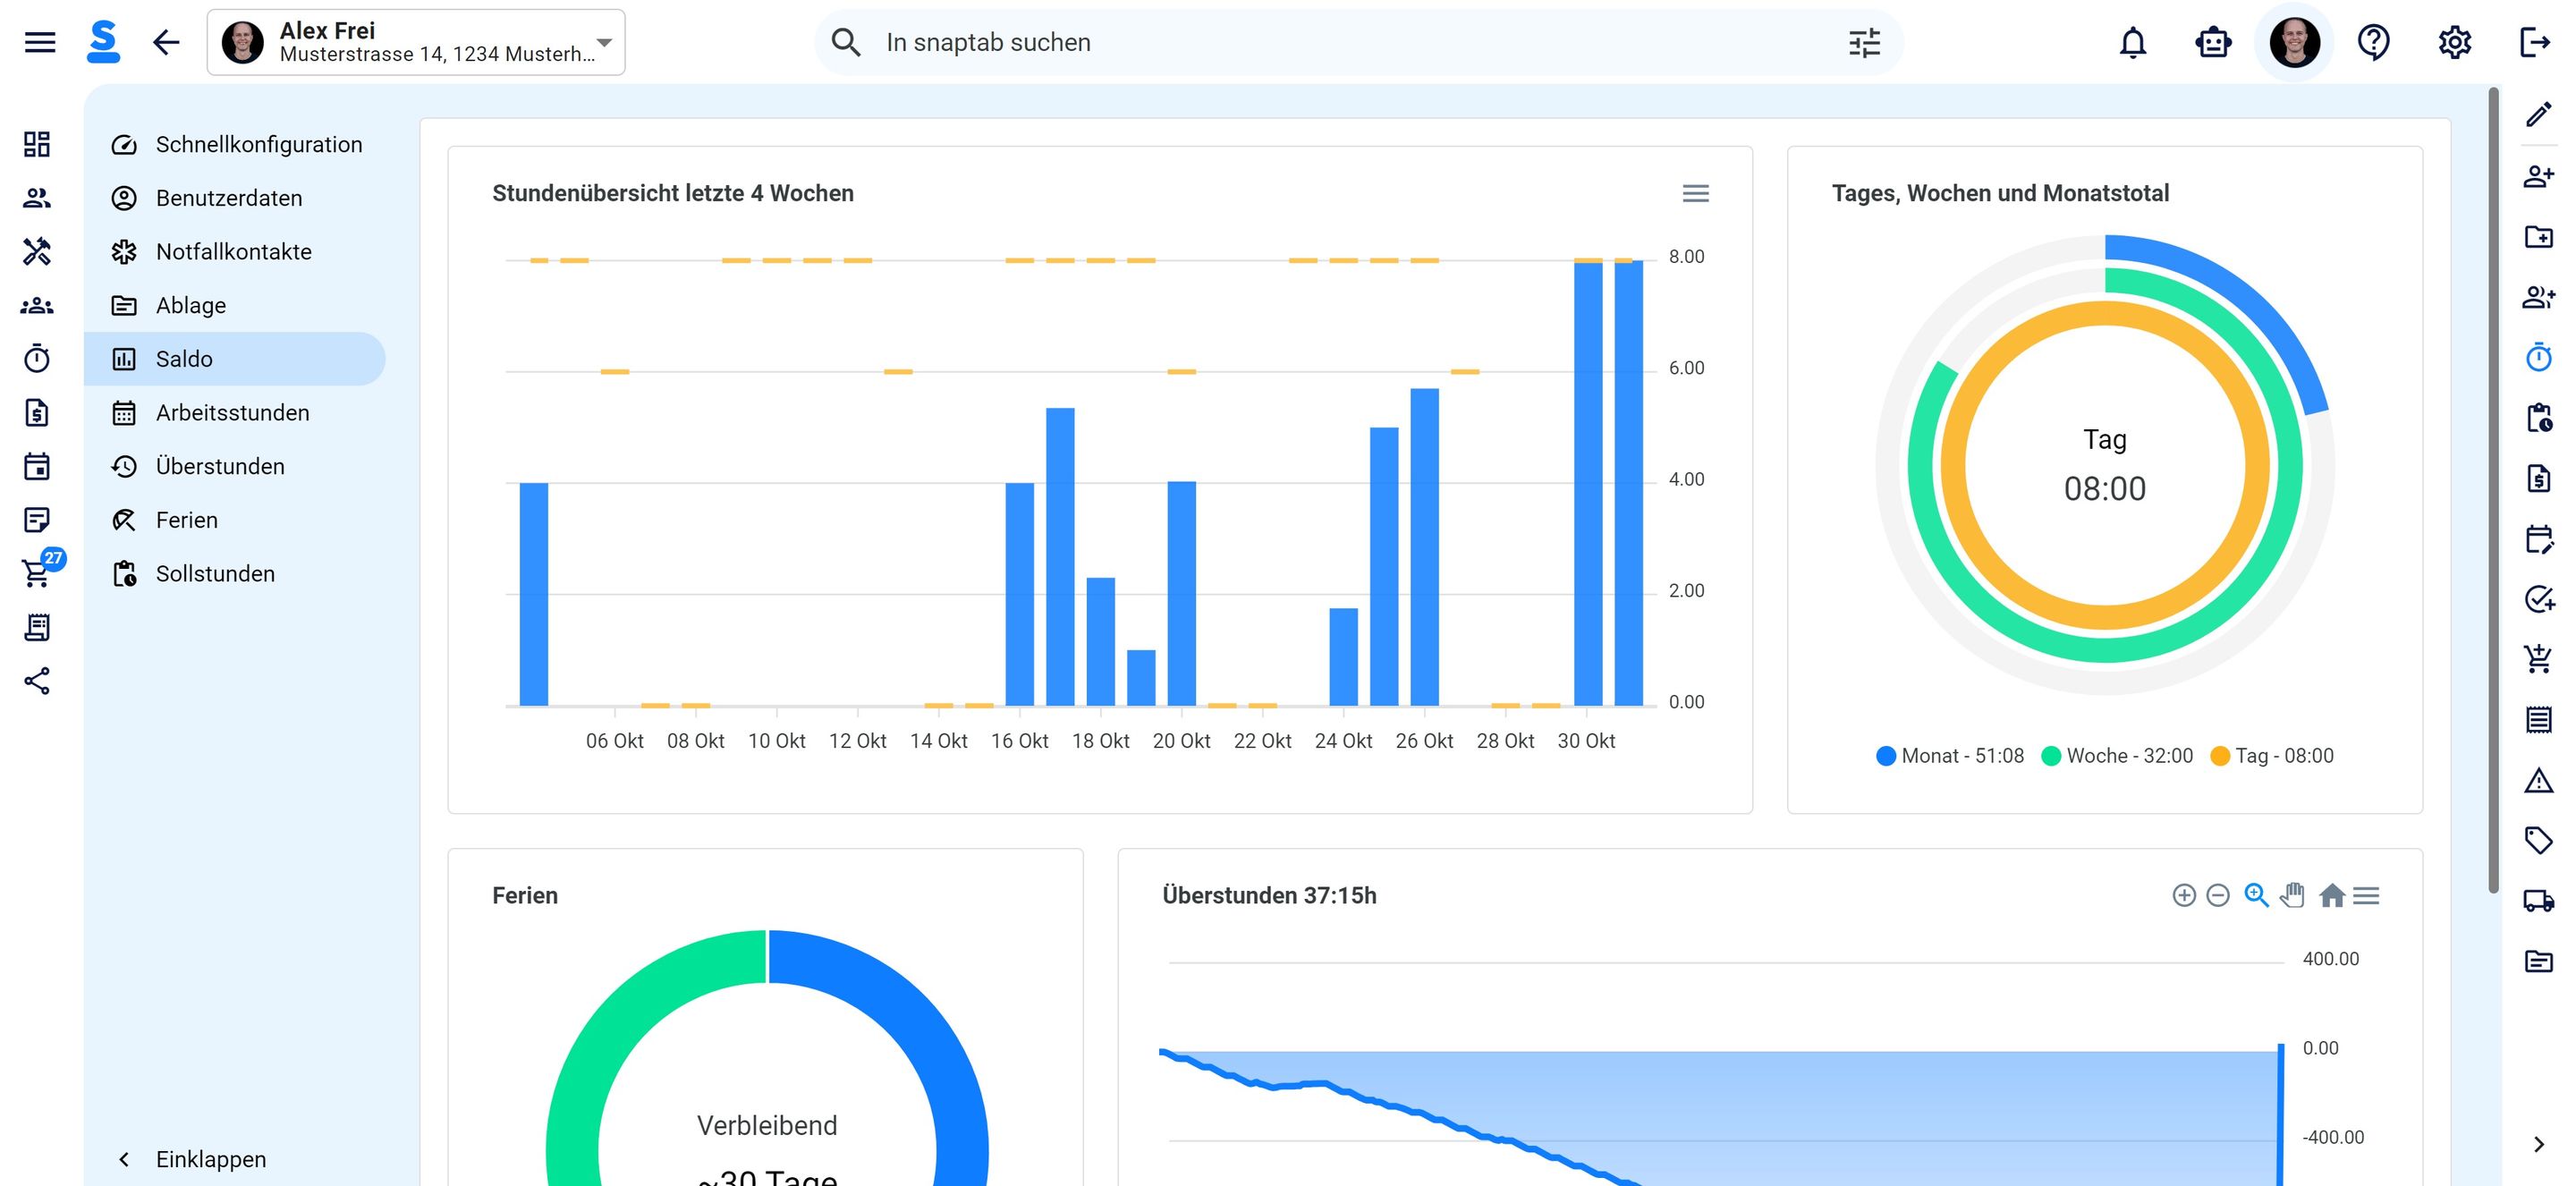This screenshot has height=1186, width=2576.
Task: Open the invoice document icon in left rail
Action: pyautogui.click(x=37, y=412)
